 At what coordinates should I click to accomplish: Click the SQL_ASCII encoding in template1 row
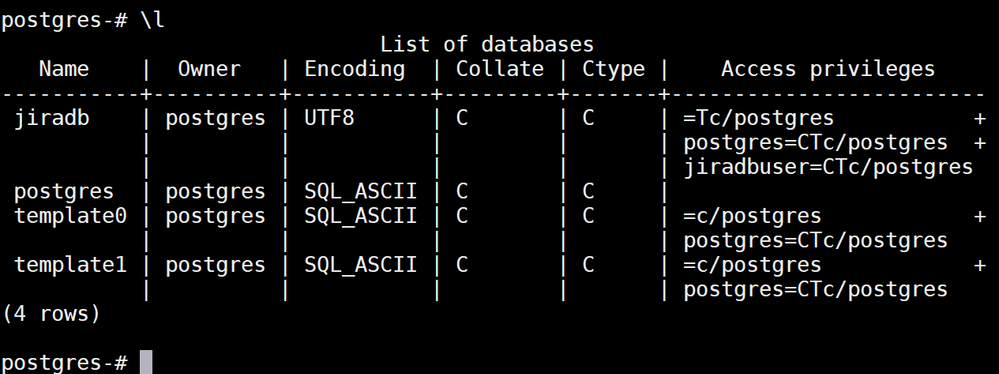pyautogui.click(x=360, y=265)
